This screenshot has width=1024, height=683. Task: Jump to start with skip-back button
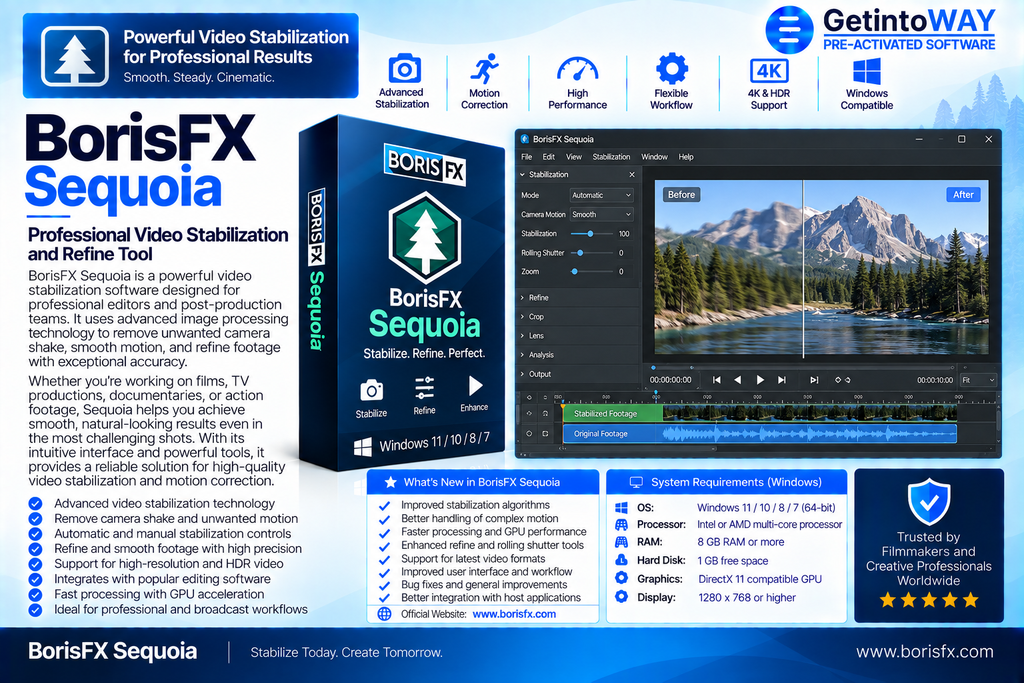[x=716, y=380]
